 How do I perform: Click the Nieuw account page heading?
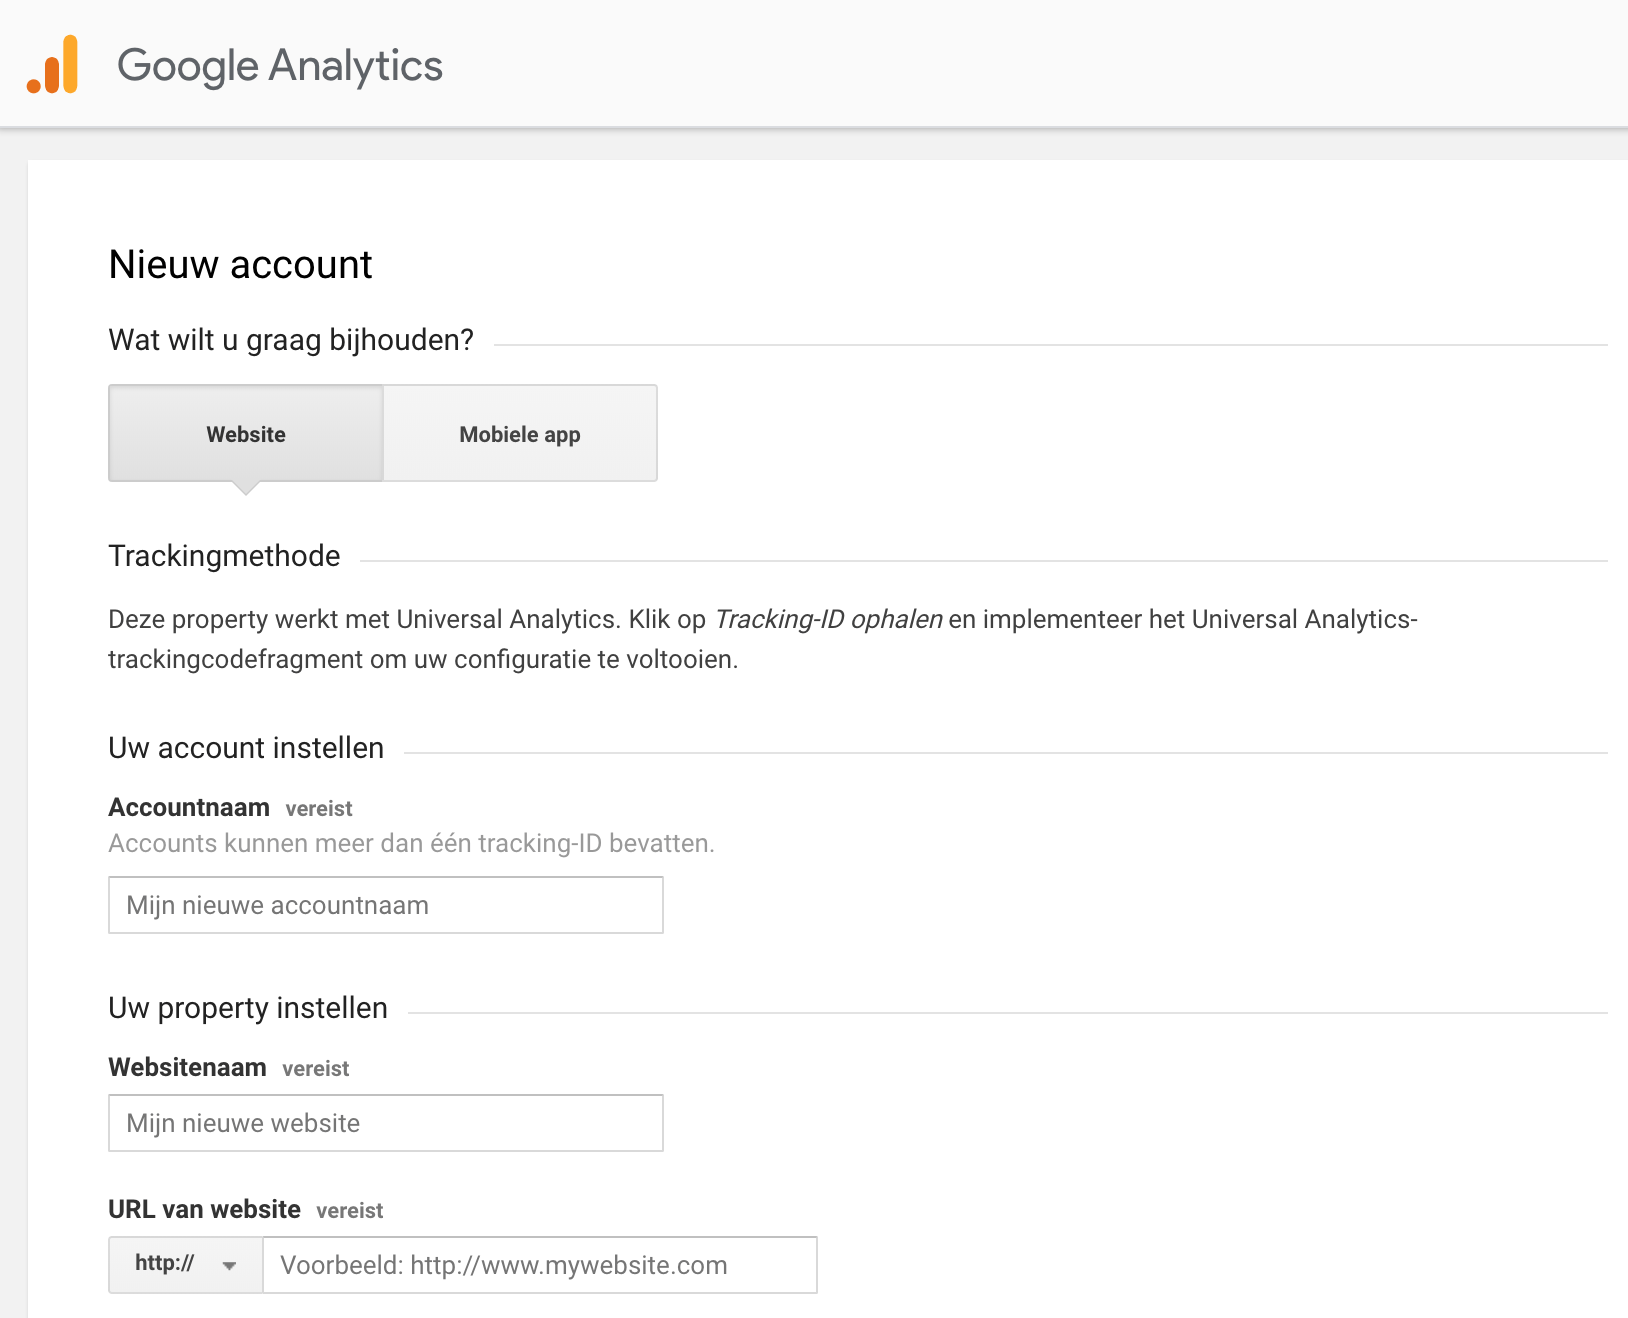(240, 265)
